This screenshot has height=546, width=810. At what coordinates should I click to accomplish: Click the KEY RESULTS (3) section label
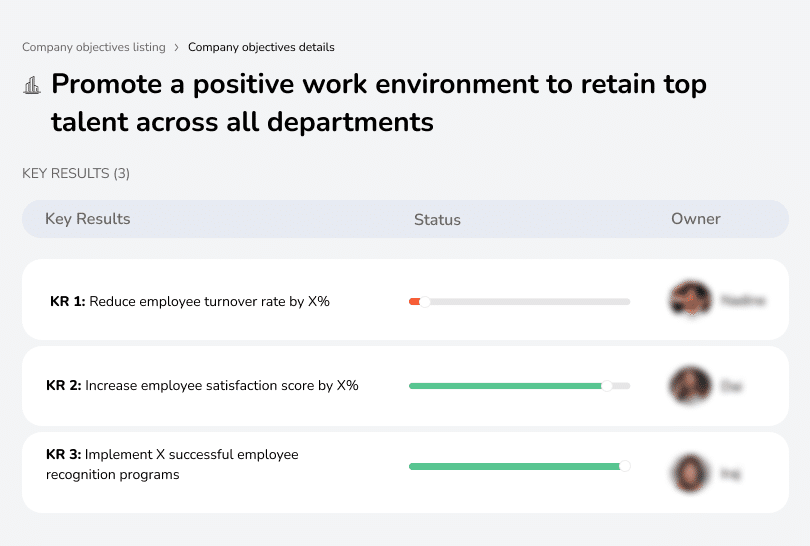76,173
